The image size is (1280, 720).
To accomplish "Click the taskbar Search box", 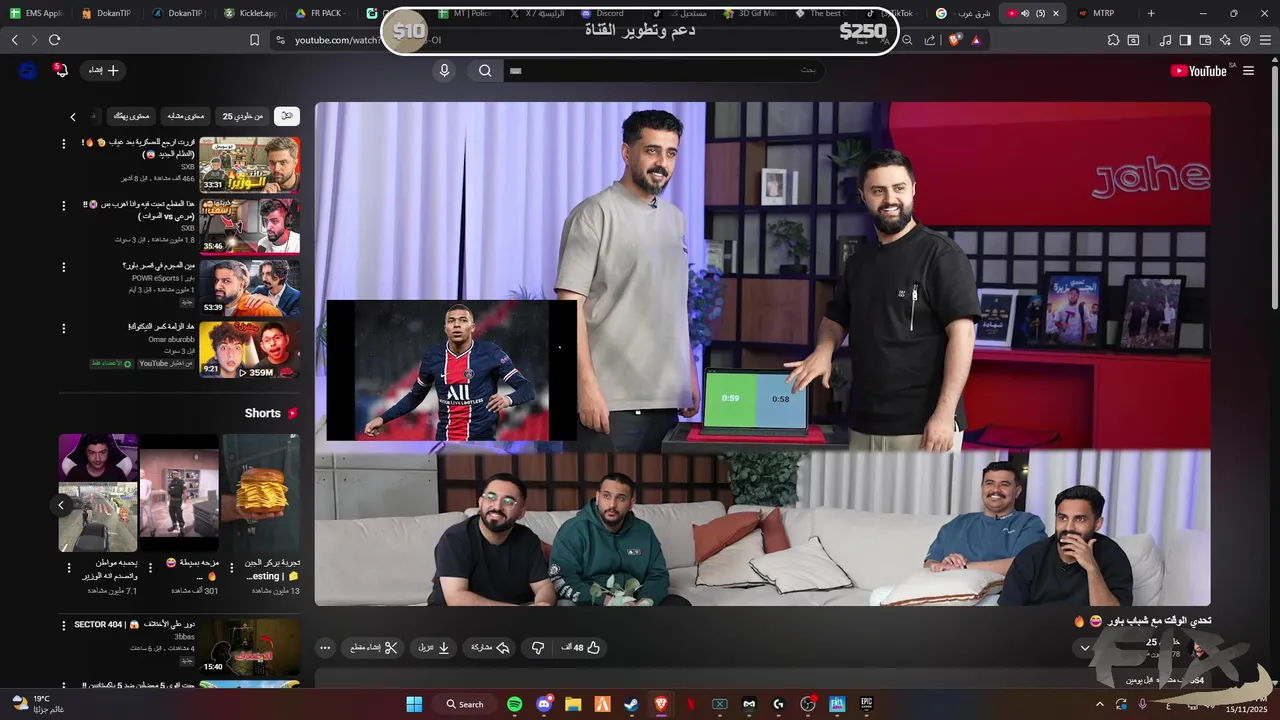I will pos(465,704).
